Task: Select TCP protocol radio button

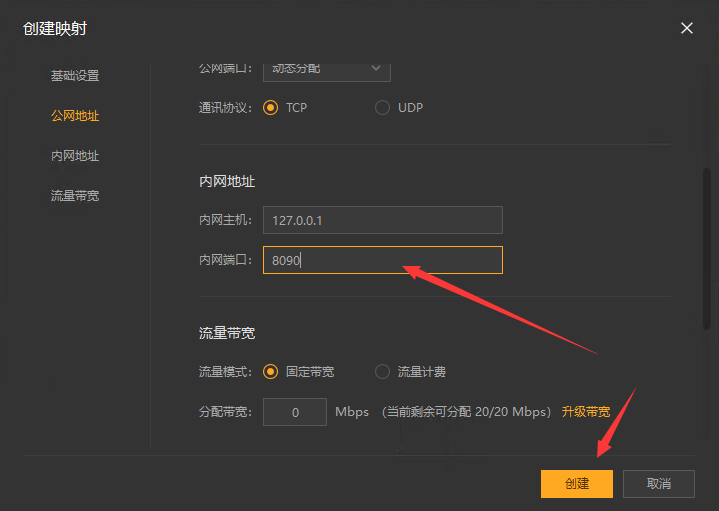Action: click(x=271, y=108)
